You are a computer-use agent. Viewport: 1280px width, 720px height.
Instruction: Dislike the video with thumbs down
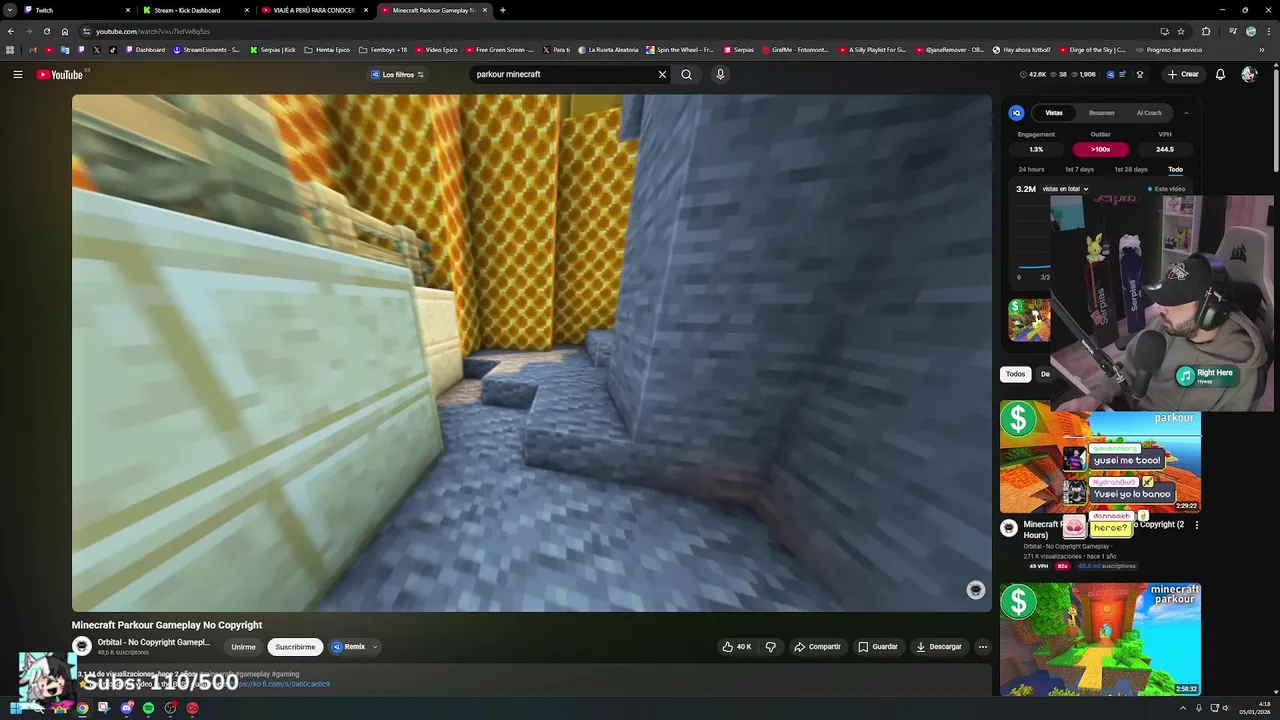pyautogui.click(x=770, y=647)
